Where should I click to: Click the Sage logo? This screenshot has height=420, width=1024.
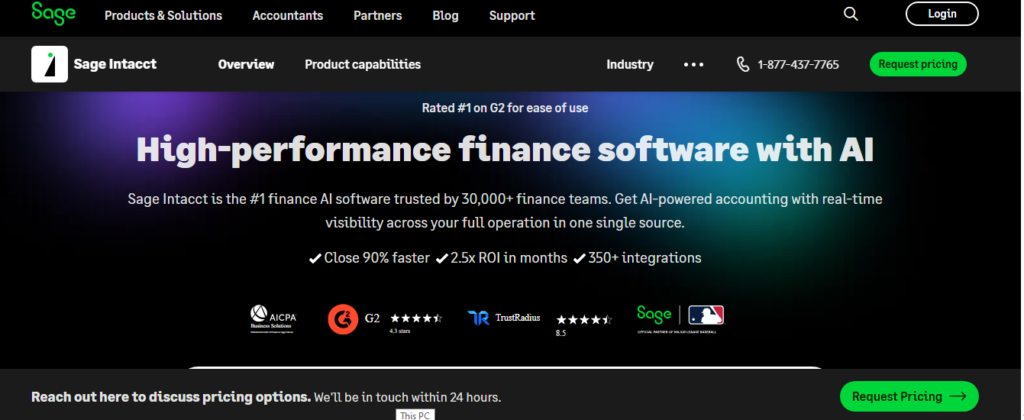tap(54, 13)
